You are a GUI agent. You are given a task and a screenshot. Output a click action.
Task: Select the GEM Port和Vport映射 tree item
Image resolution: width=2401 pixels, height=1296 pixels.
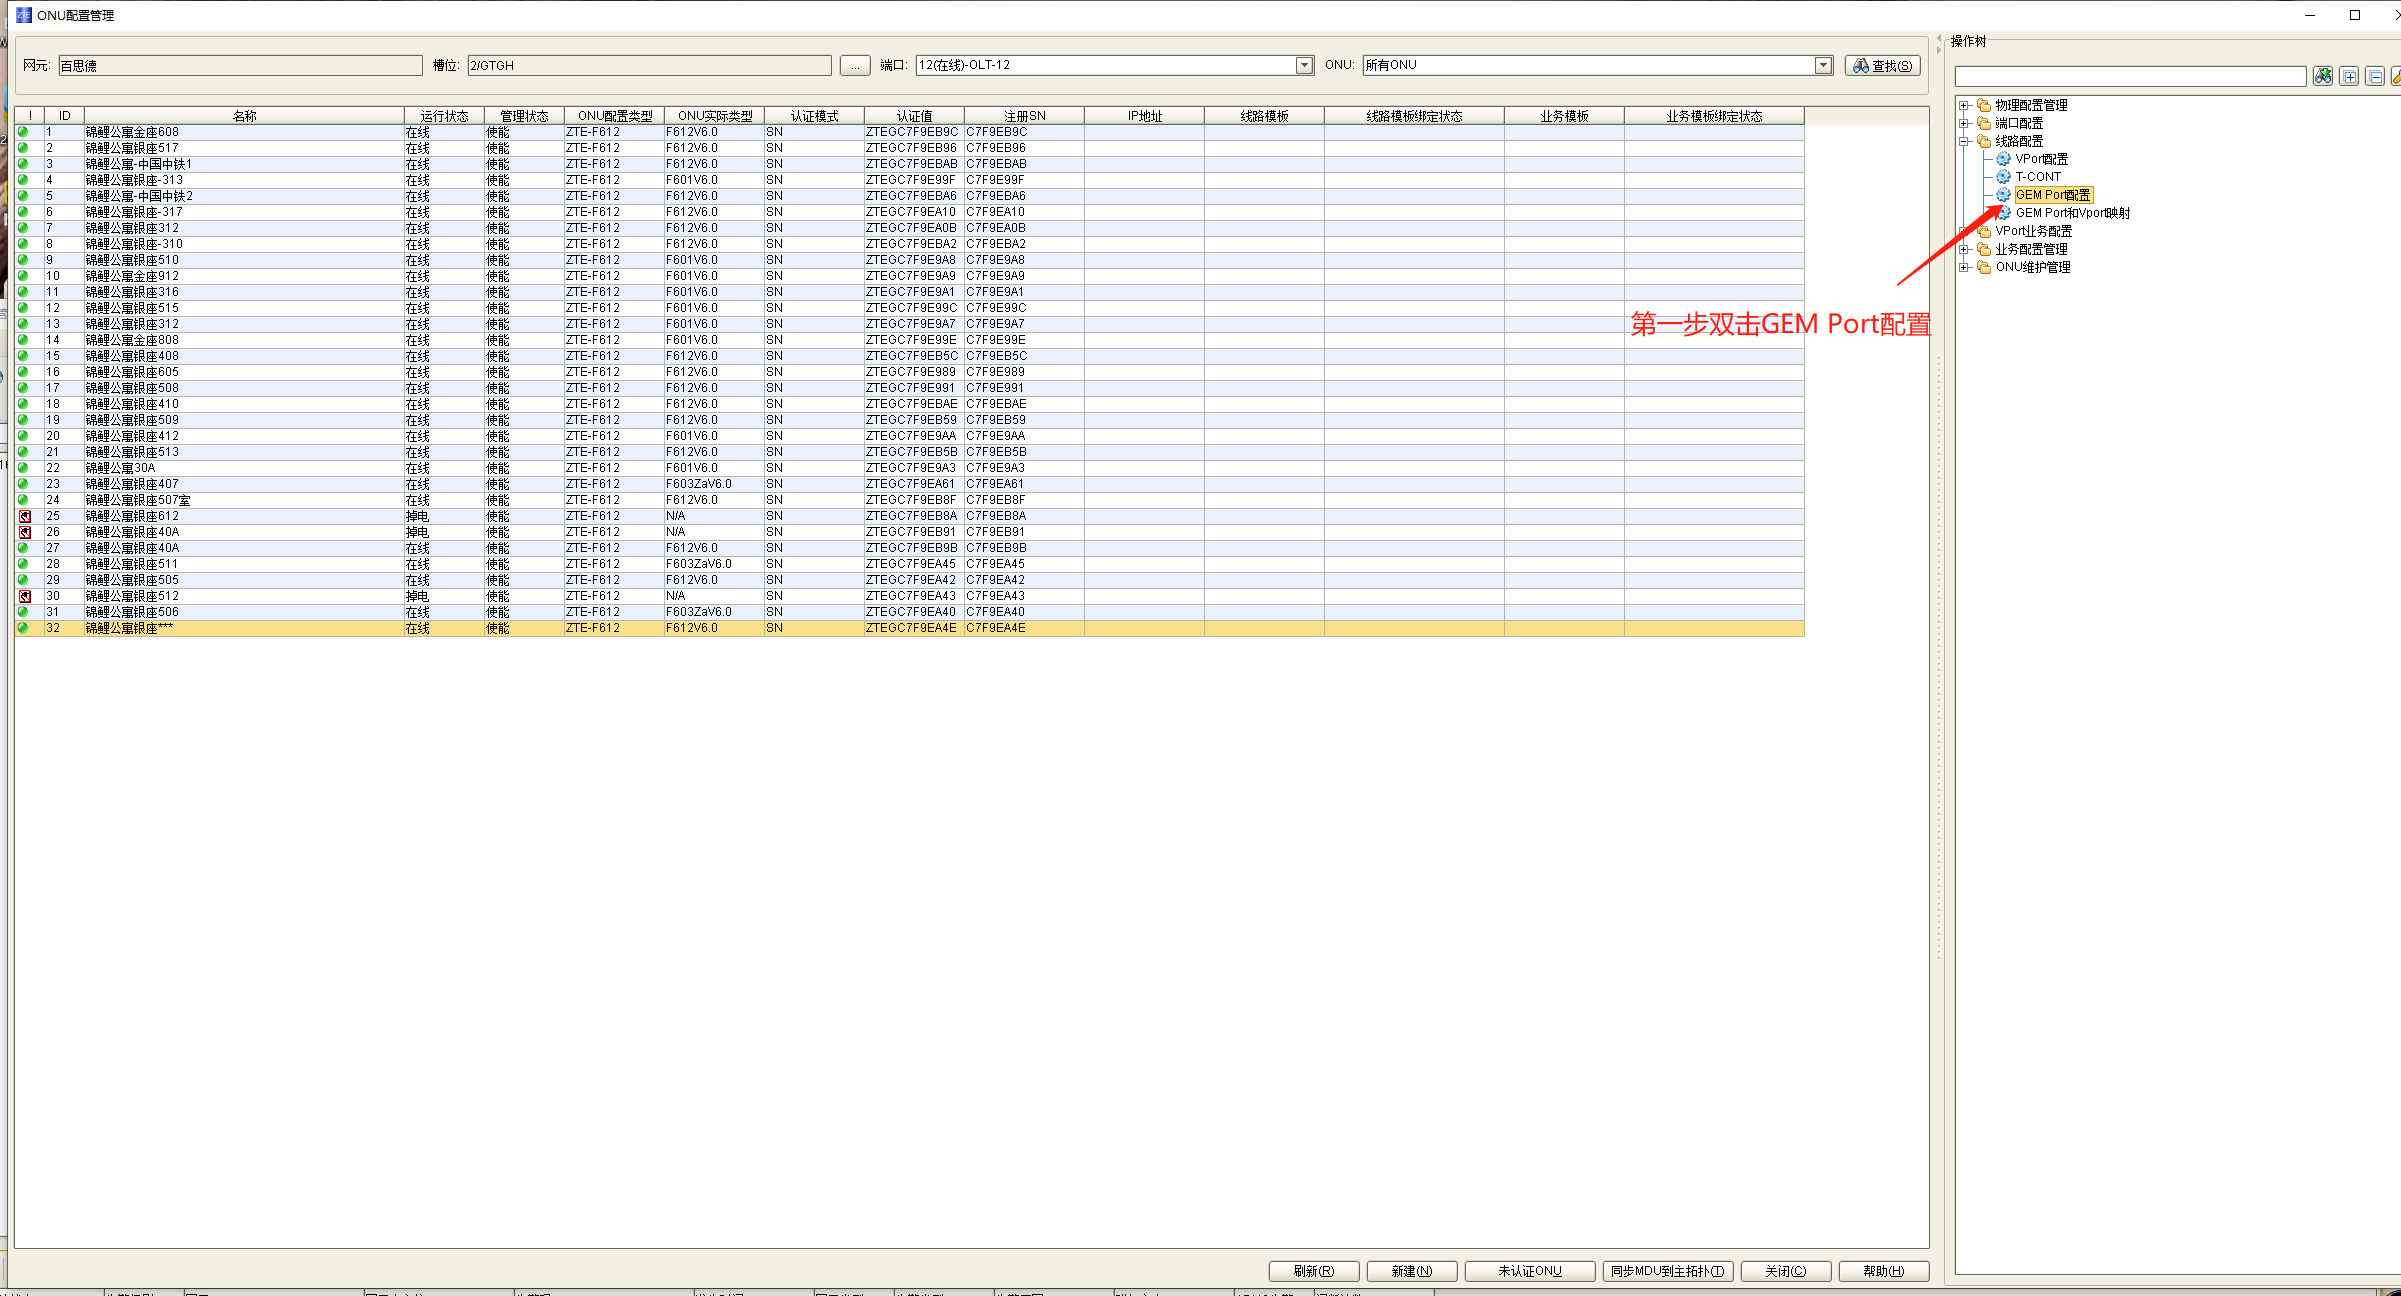click(x=2072, y=213)
